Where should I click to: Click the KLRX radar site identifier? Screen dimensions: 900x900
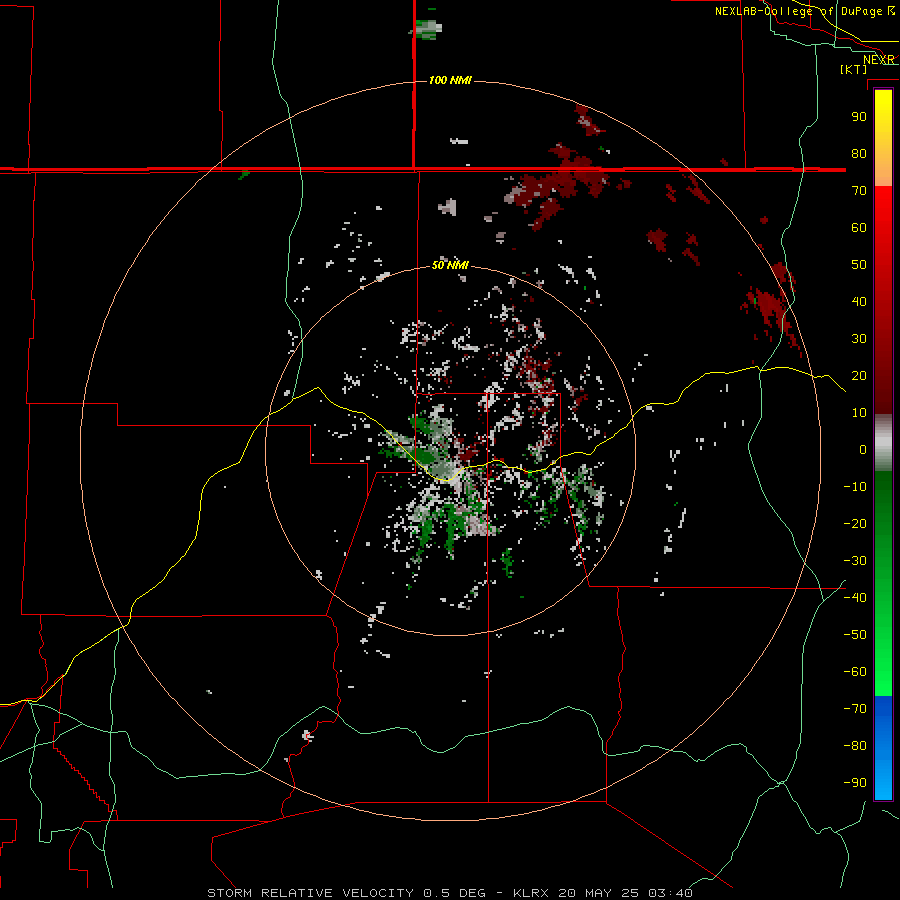532,893
